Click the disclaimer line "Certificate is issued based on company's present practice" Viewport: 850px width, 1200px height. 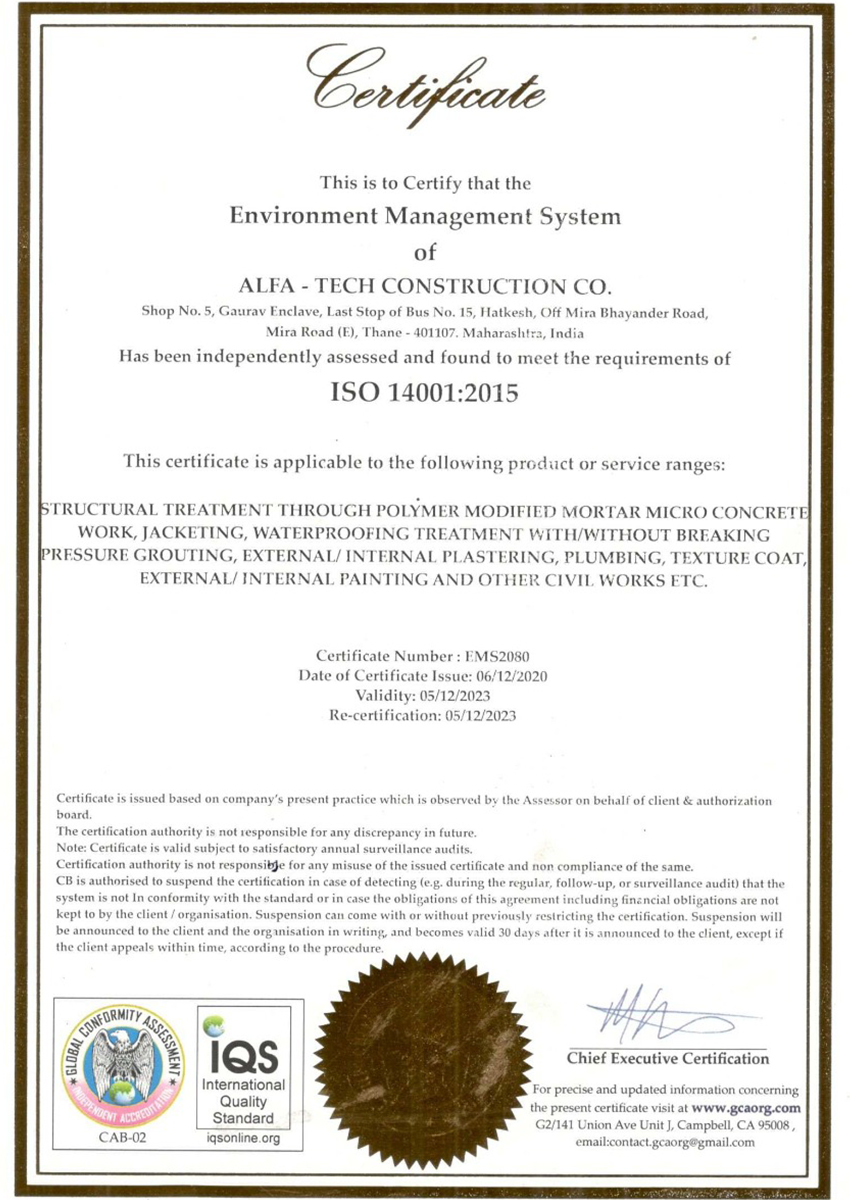pos(415,801)
